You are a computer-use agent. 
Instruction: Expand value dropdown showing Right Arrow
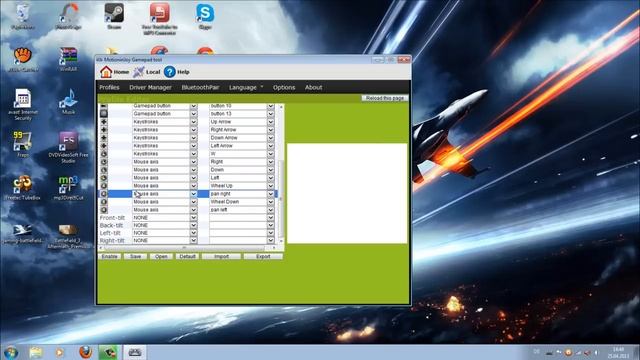point(271,130)
